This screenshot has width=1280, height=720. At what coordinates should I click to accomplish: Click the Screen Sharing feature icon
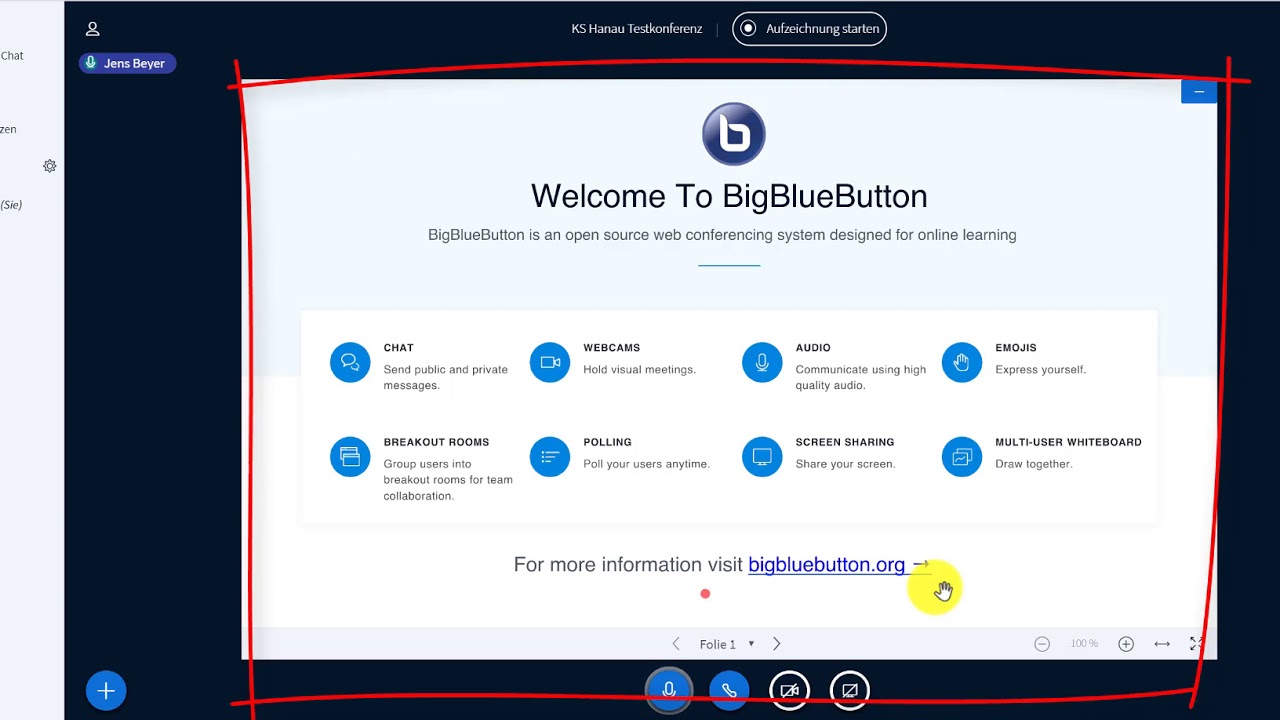point(762,457)
